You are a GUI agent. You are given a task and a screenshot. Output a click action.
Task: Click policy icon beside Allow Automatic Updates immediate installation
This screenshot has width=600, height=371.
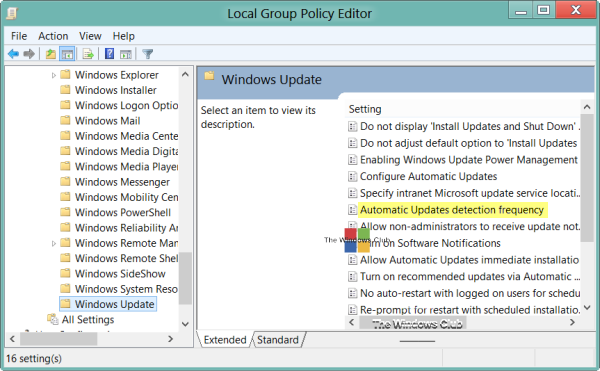point(352,260)
